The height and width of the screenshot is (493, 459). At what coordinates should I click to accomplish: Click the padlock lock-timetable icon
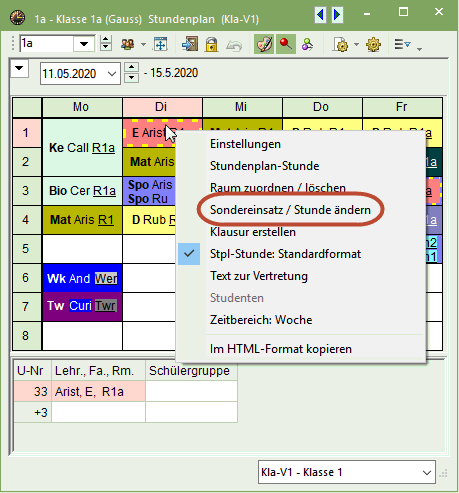click(x=211, y=44)
